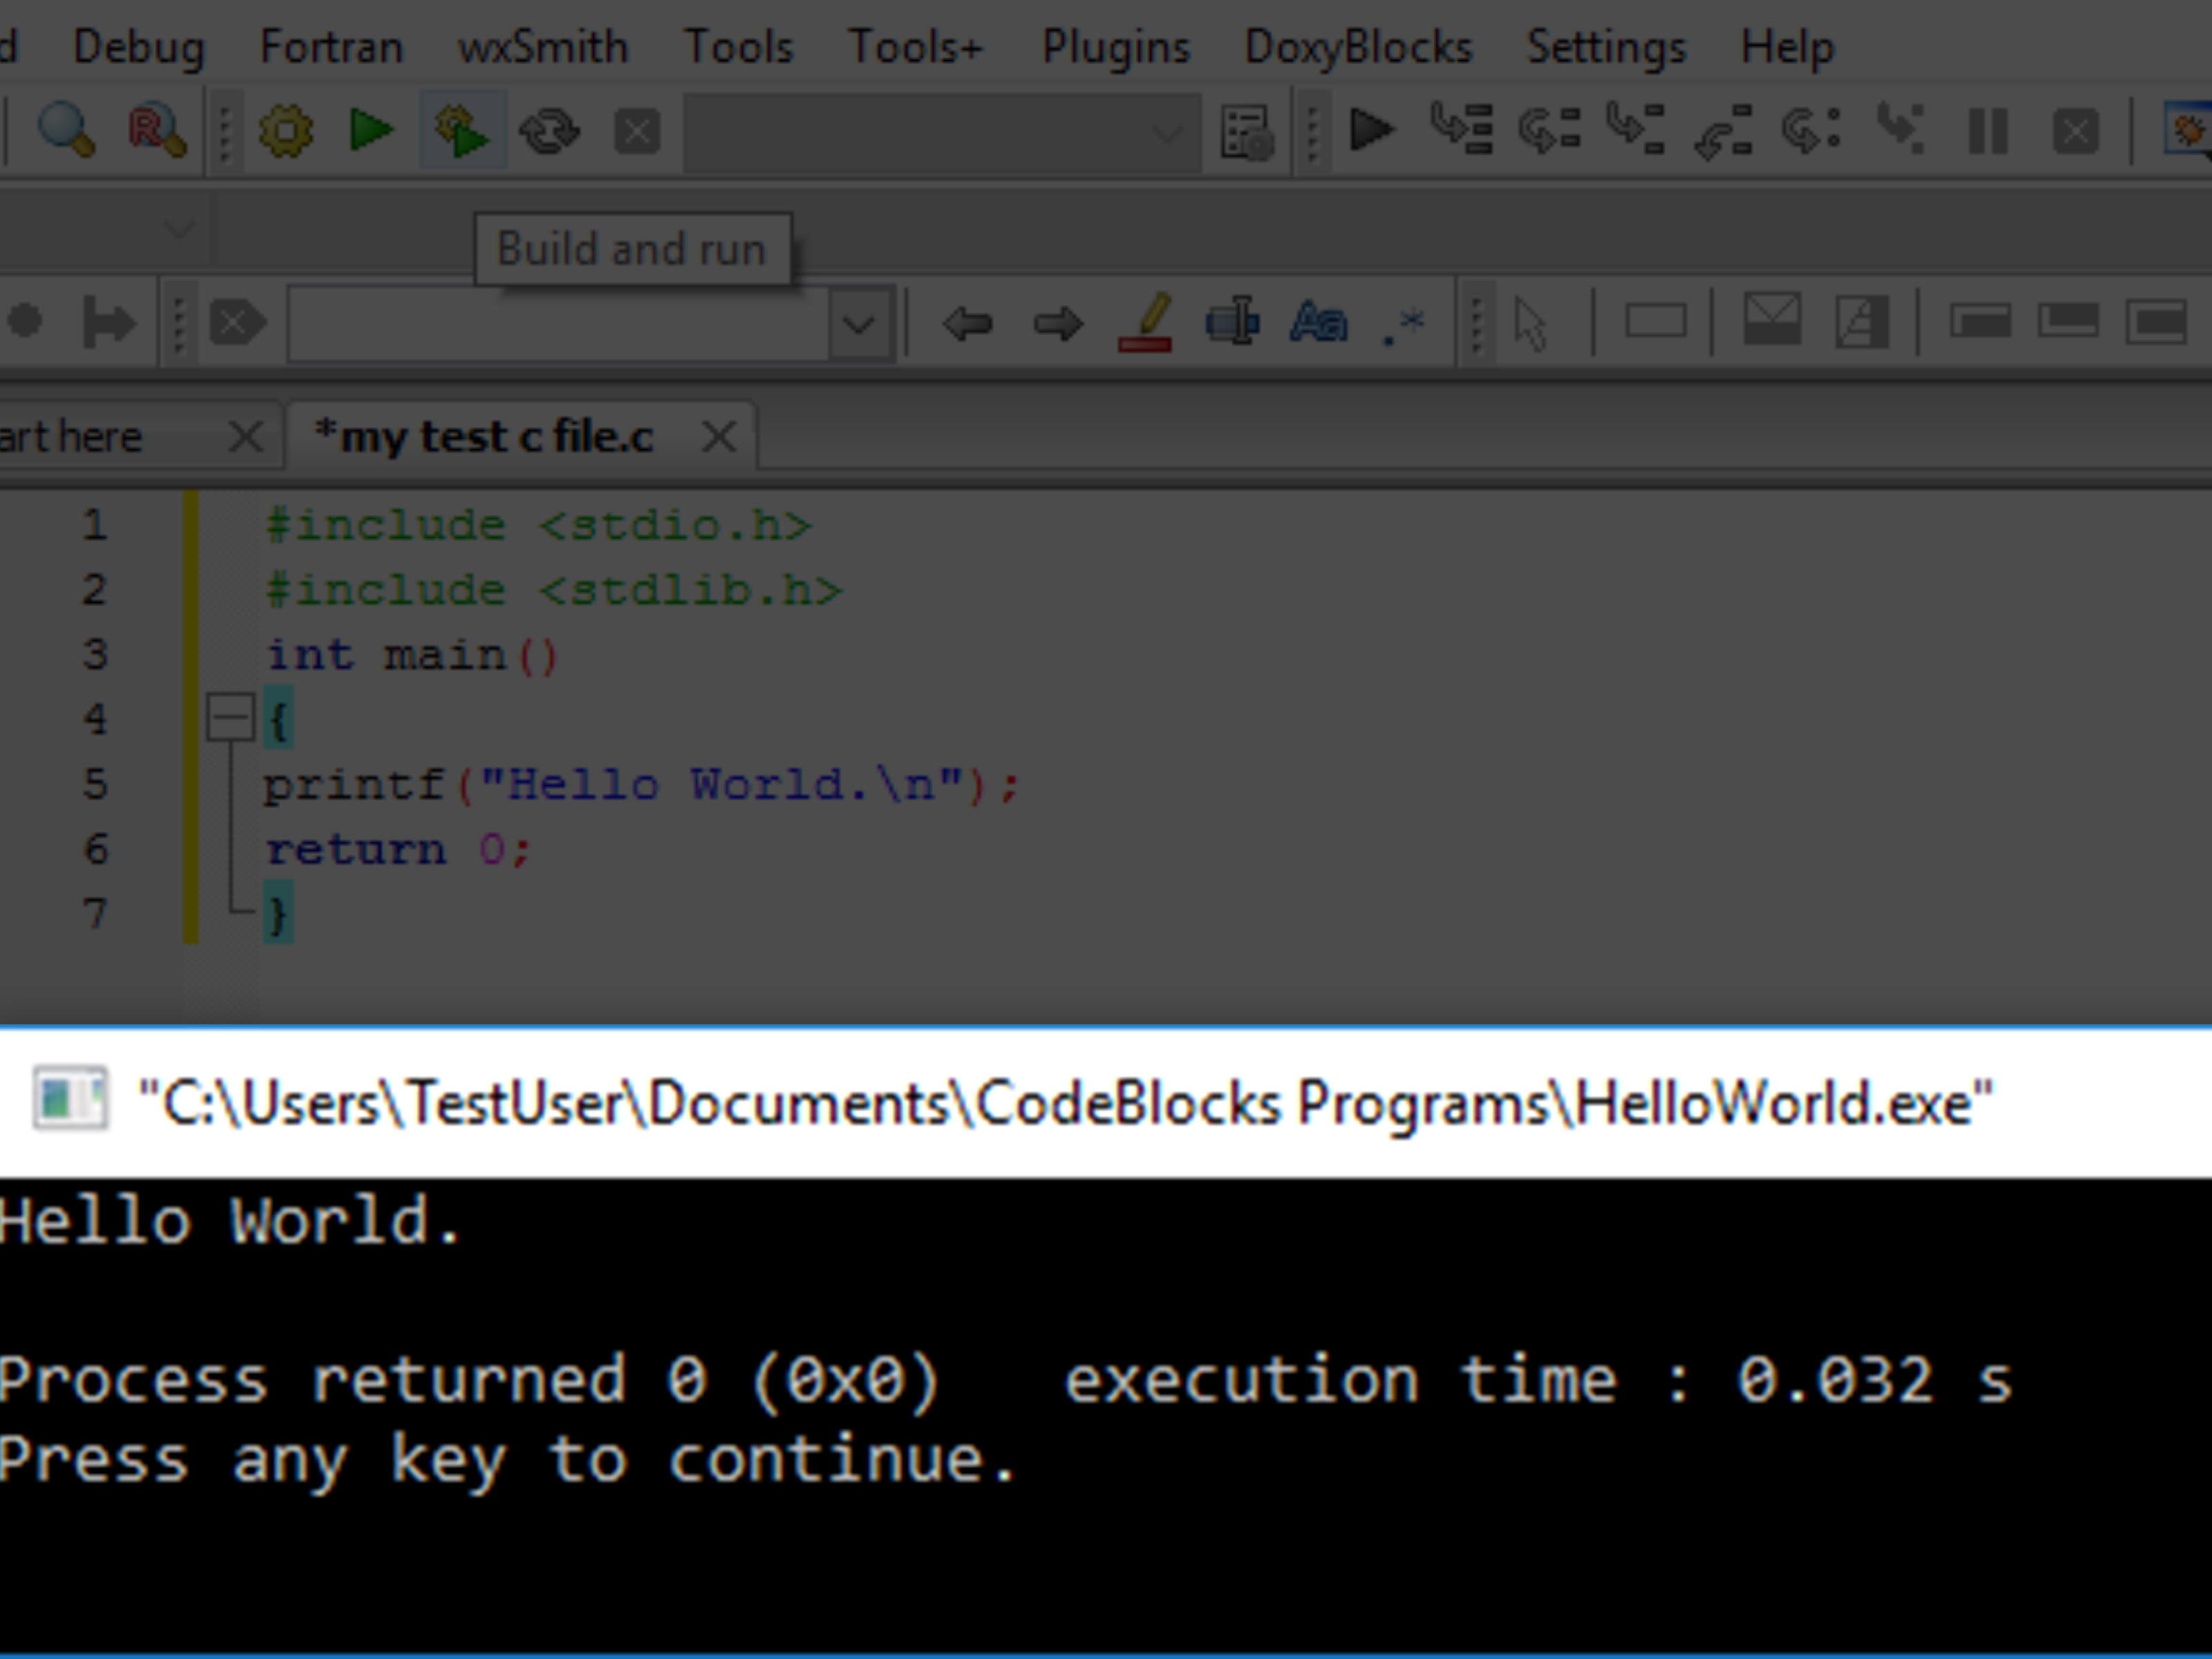This screenshot has height=1659, width=2212.
Task: Open the Tools menu
Action: (738, 46)
